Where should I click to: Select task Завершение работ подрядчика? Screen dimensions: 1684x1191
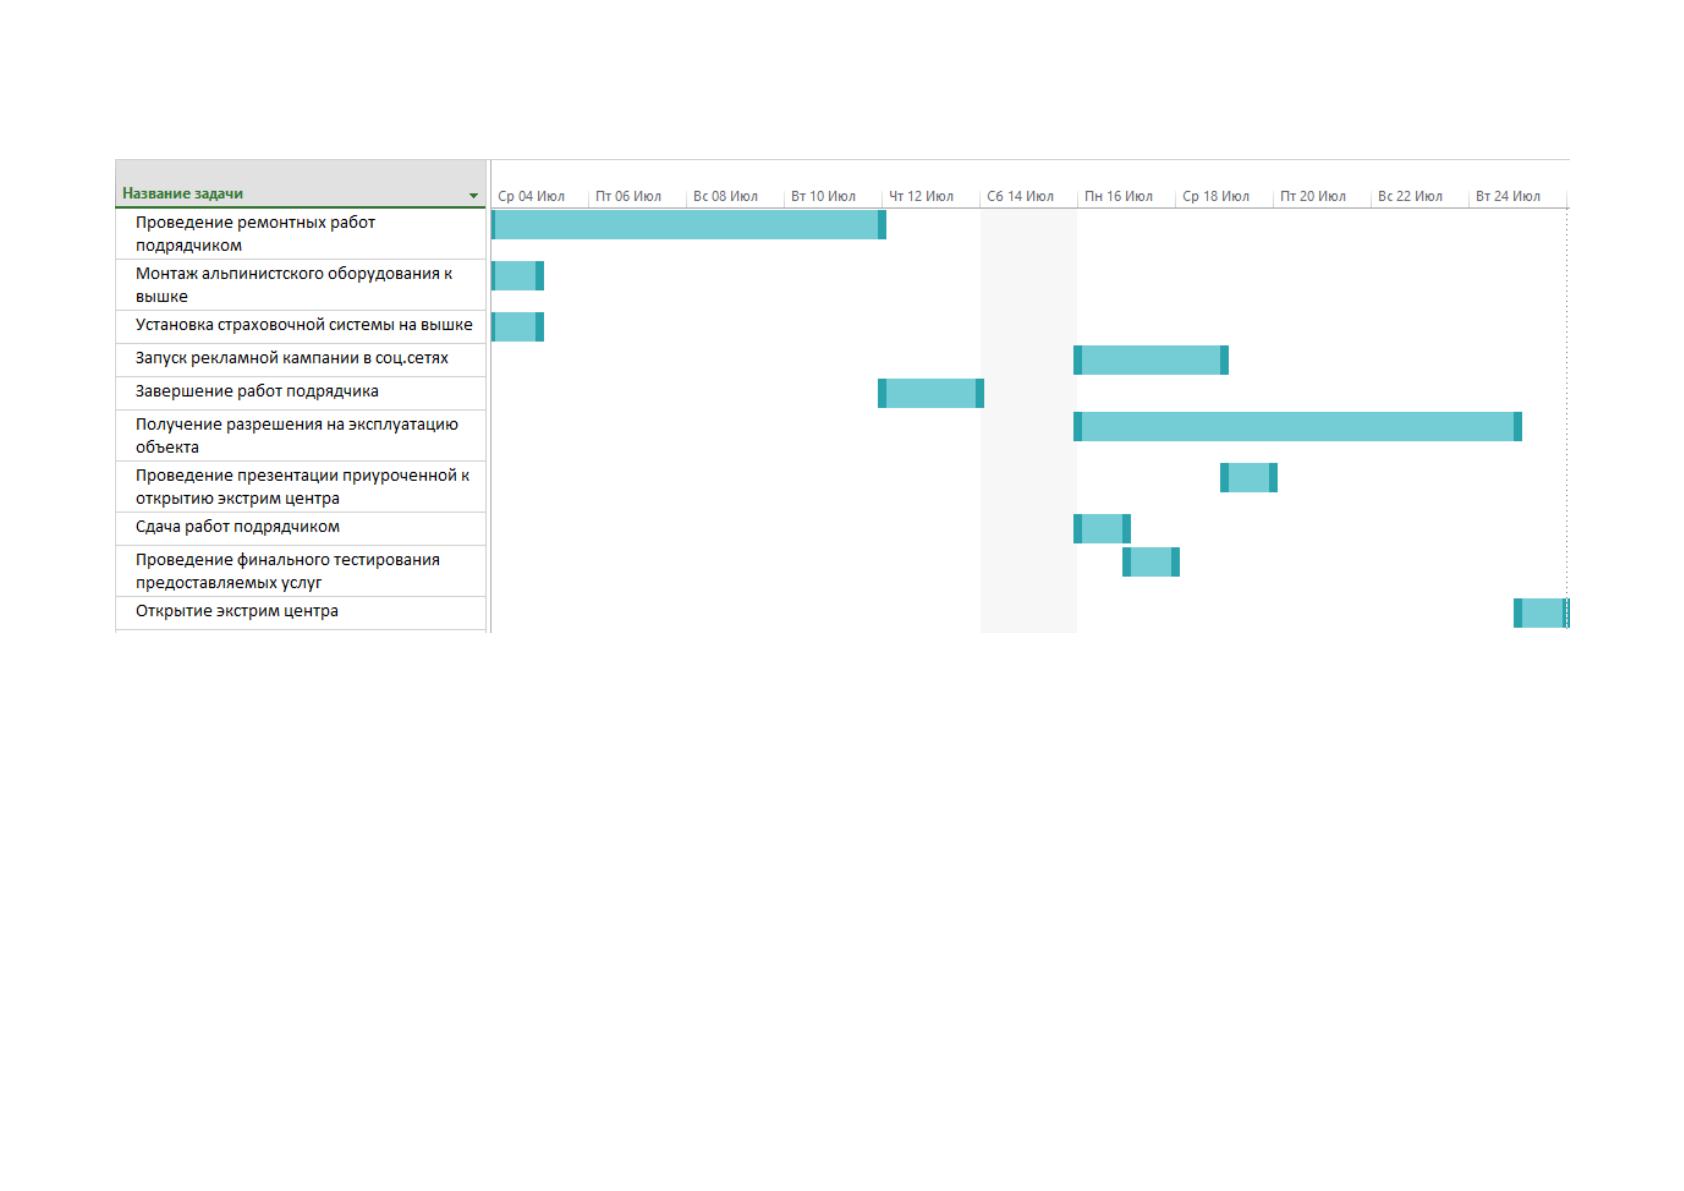pyautogui.click(x=301, y=393)
